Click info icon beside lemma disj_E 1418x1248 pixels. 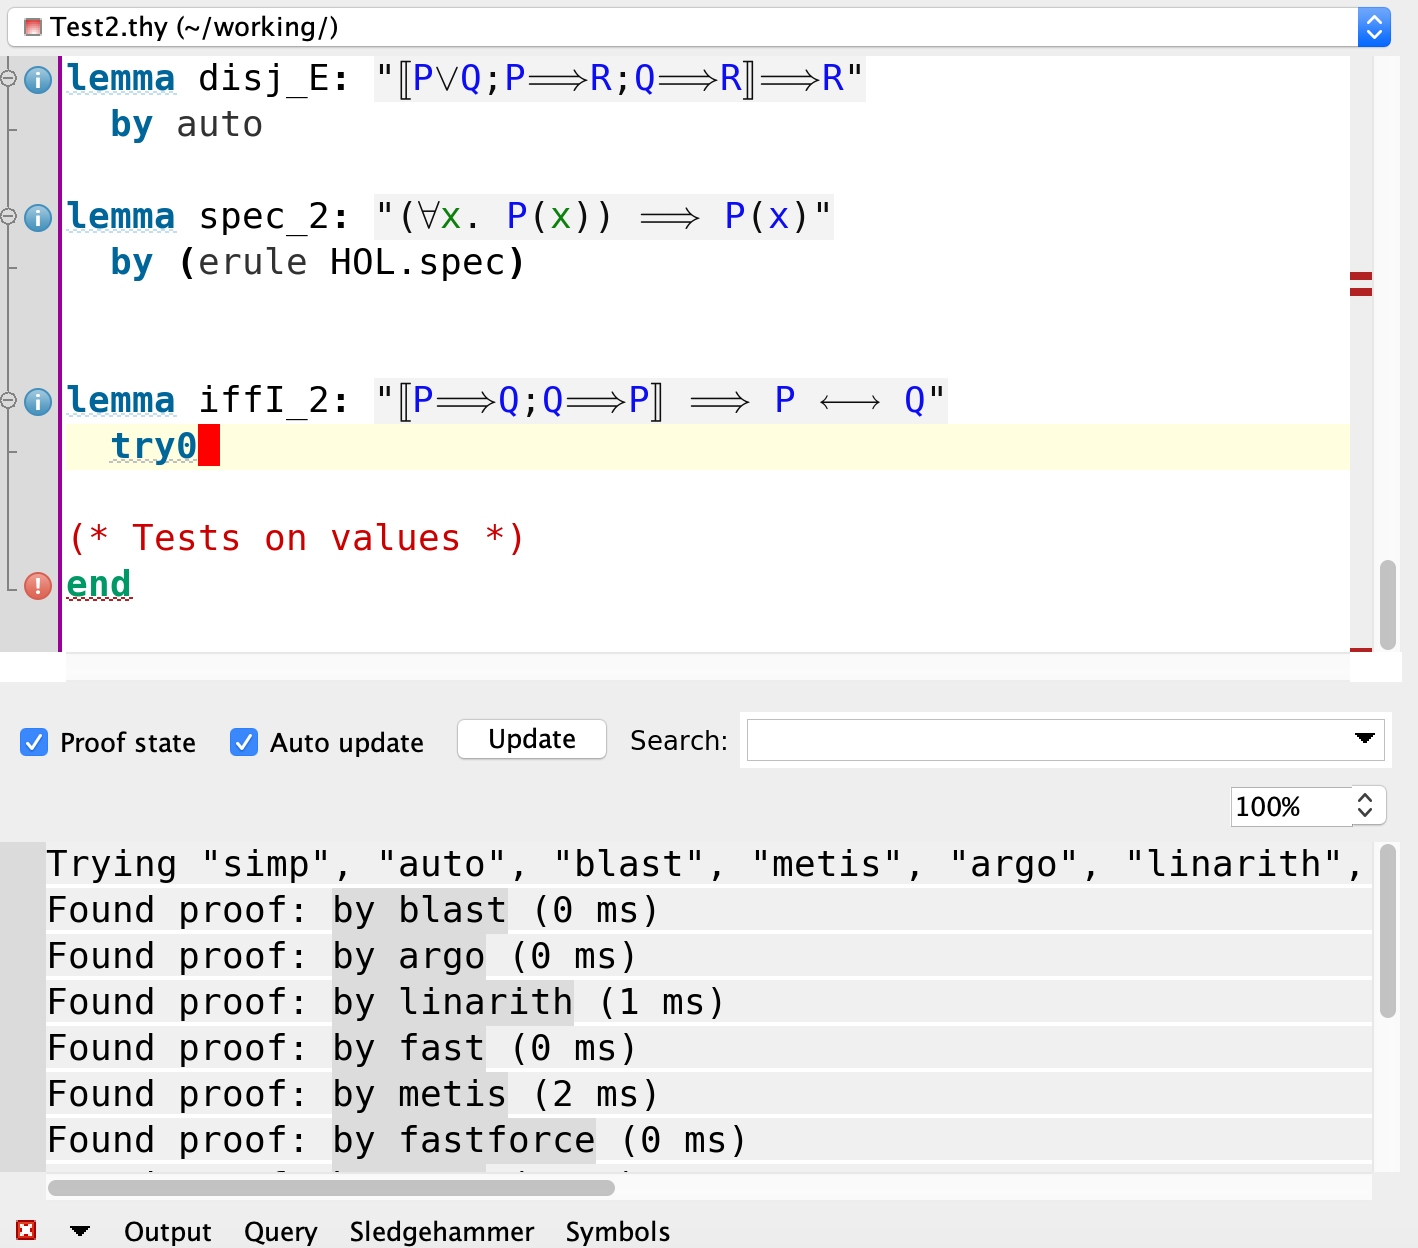[x=38, y=79]
